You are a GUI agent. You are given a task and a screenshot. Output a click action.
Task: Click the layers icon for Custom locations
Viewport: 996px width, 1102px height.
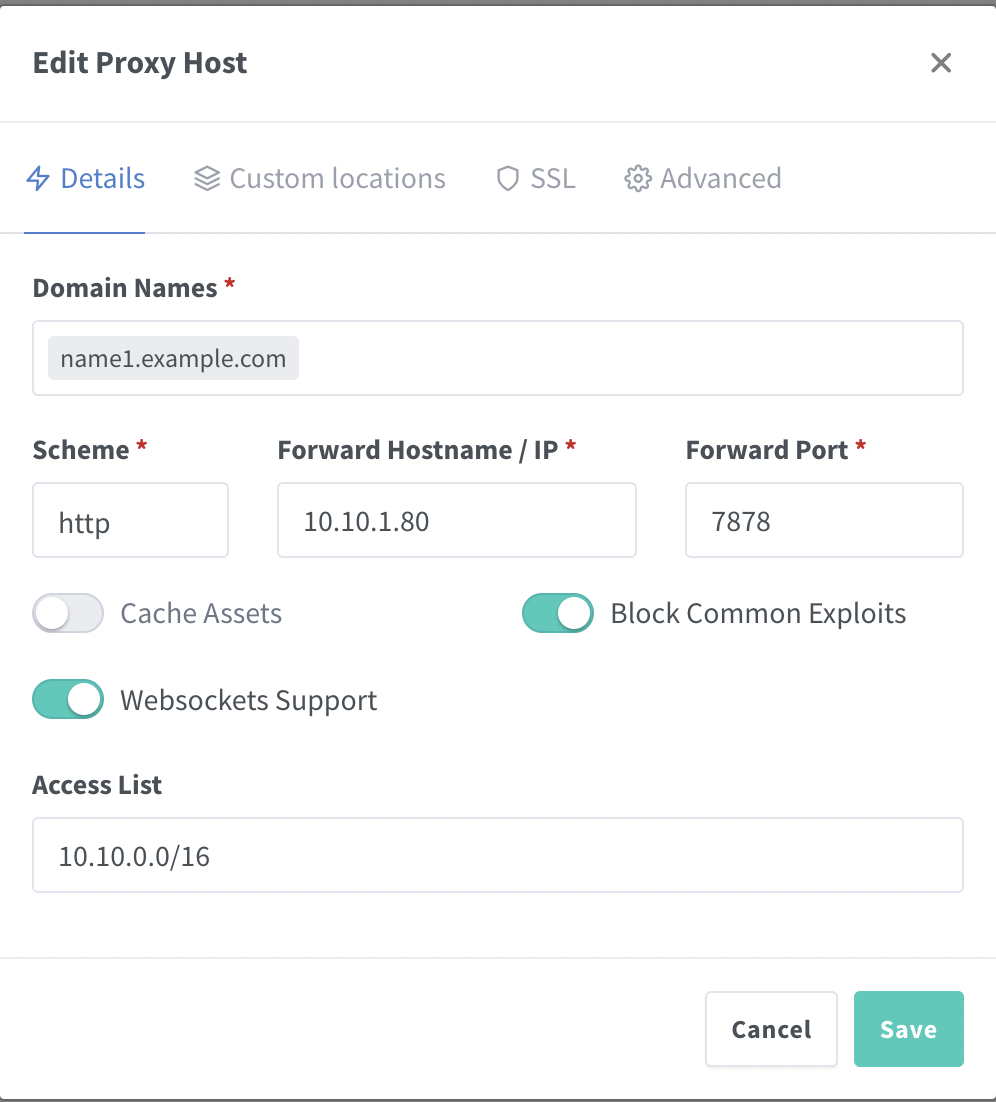(x=207, y=179)
